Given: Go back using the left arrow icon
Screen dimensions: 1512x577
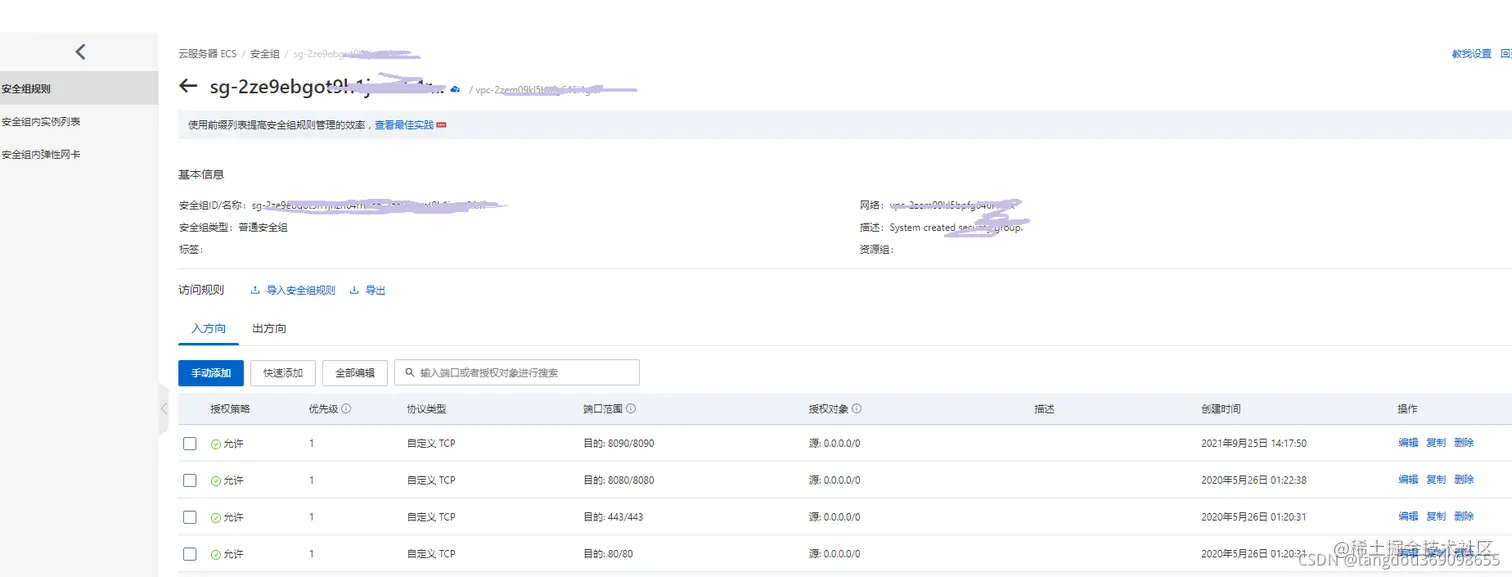Looking at the screenshot, I should (x=187, y=86).
